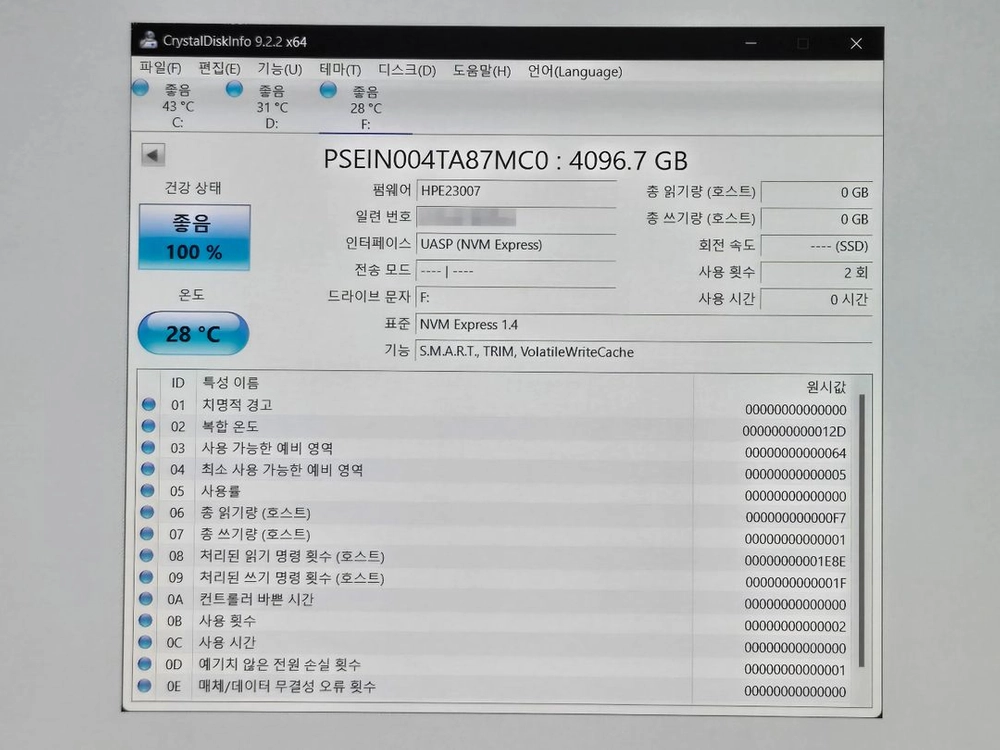Image resolution: width=1000 pixels, height=750 pixels.
Task: Click status orb for ID 01 치명적 경고
Action: [149, 404]
